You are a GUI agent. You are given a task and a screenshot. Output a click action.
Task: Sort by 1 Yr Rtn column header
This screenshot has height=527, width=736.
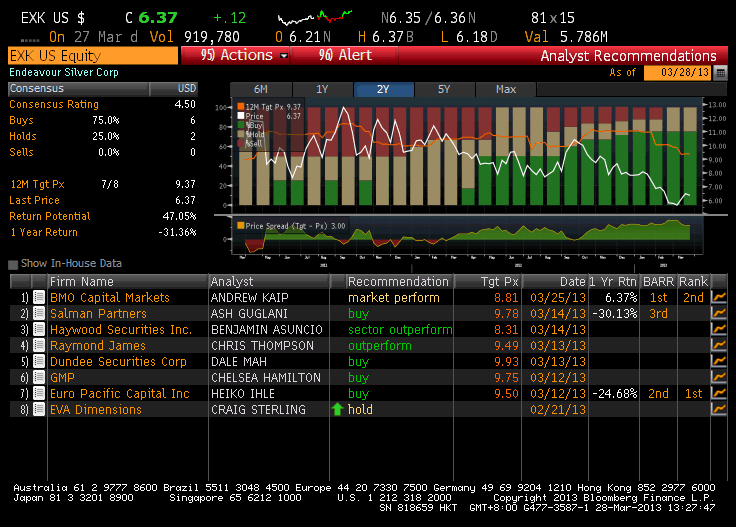(613, 282)
